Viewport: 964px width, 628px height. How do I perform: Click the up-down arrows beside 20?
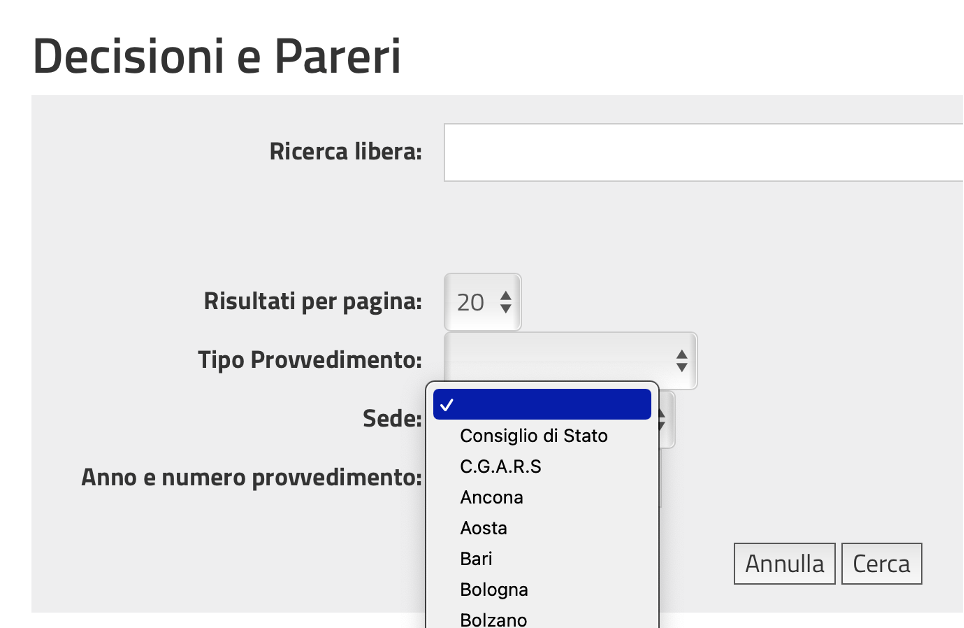506,302
